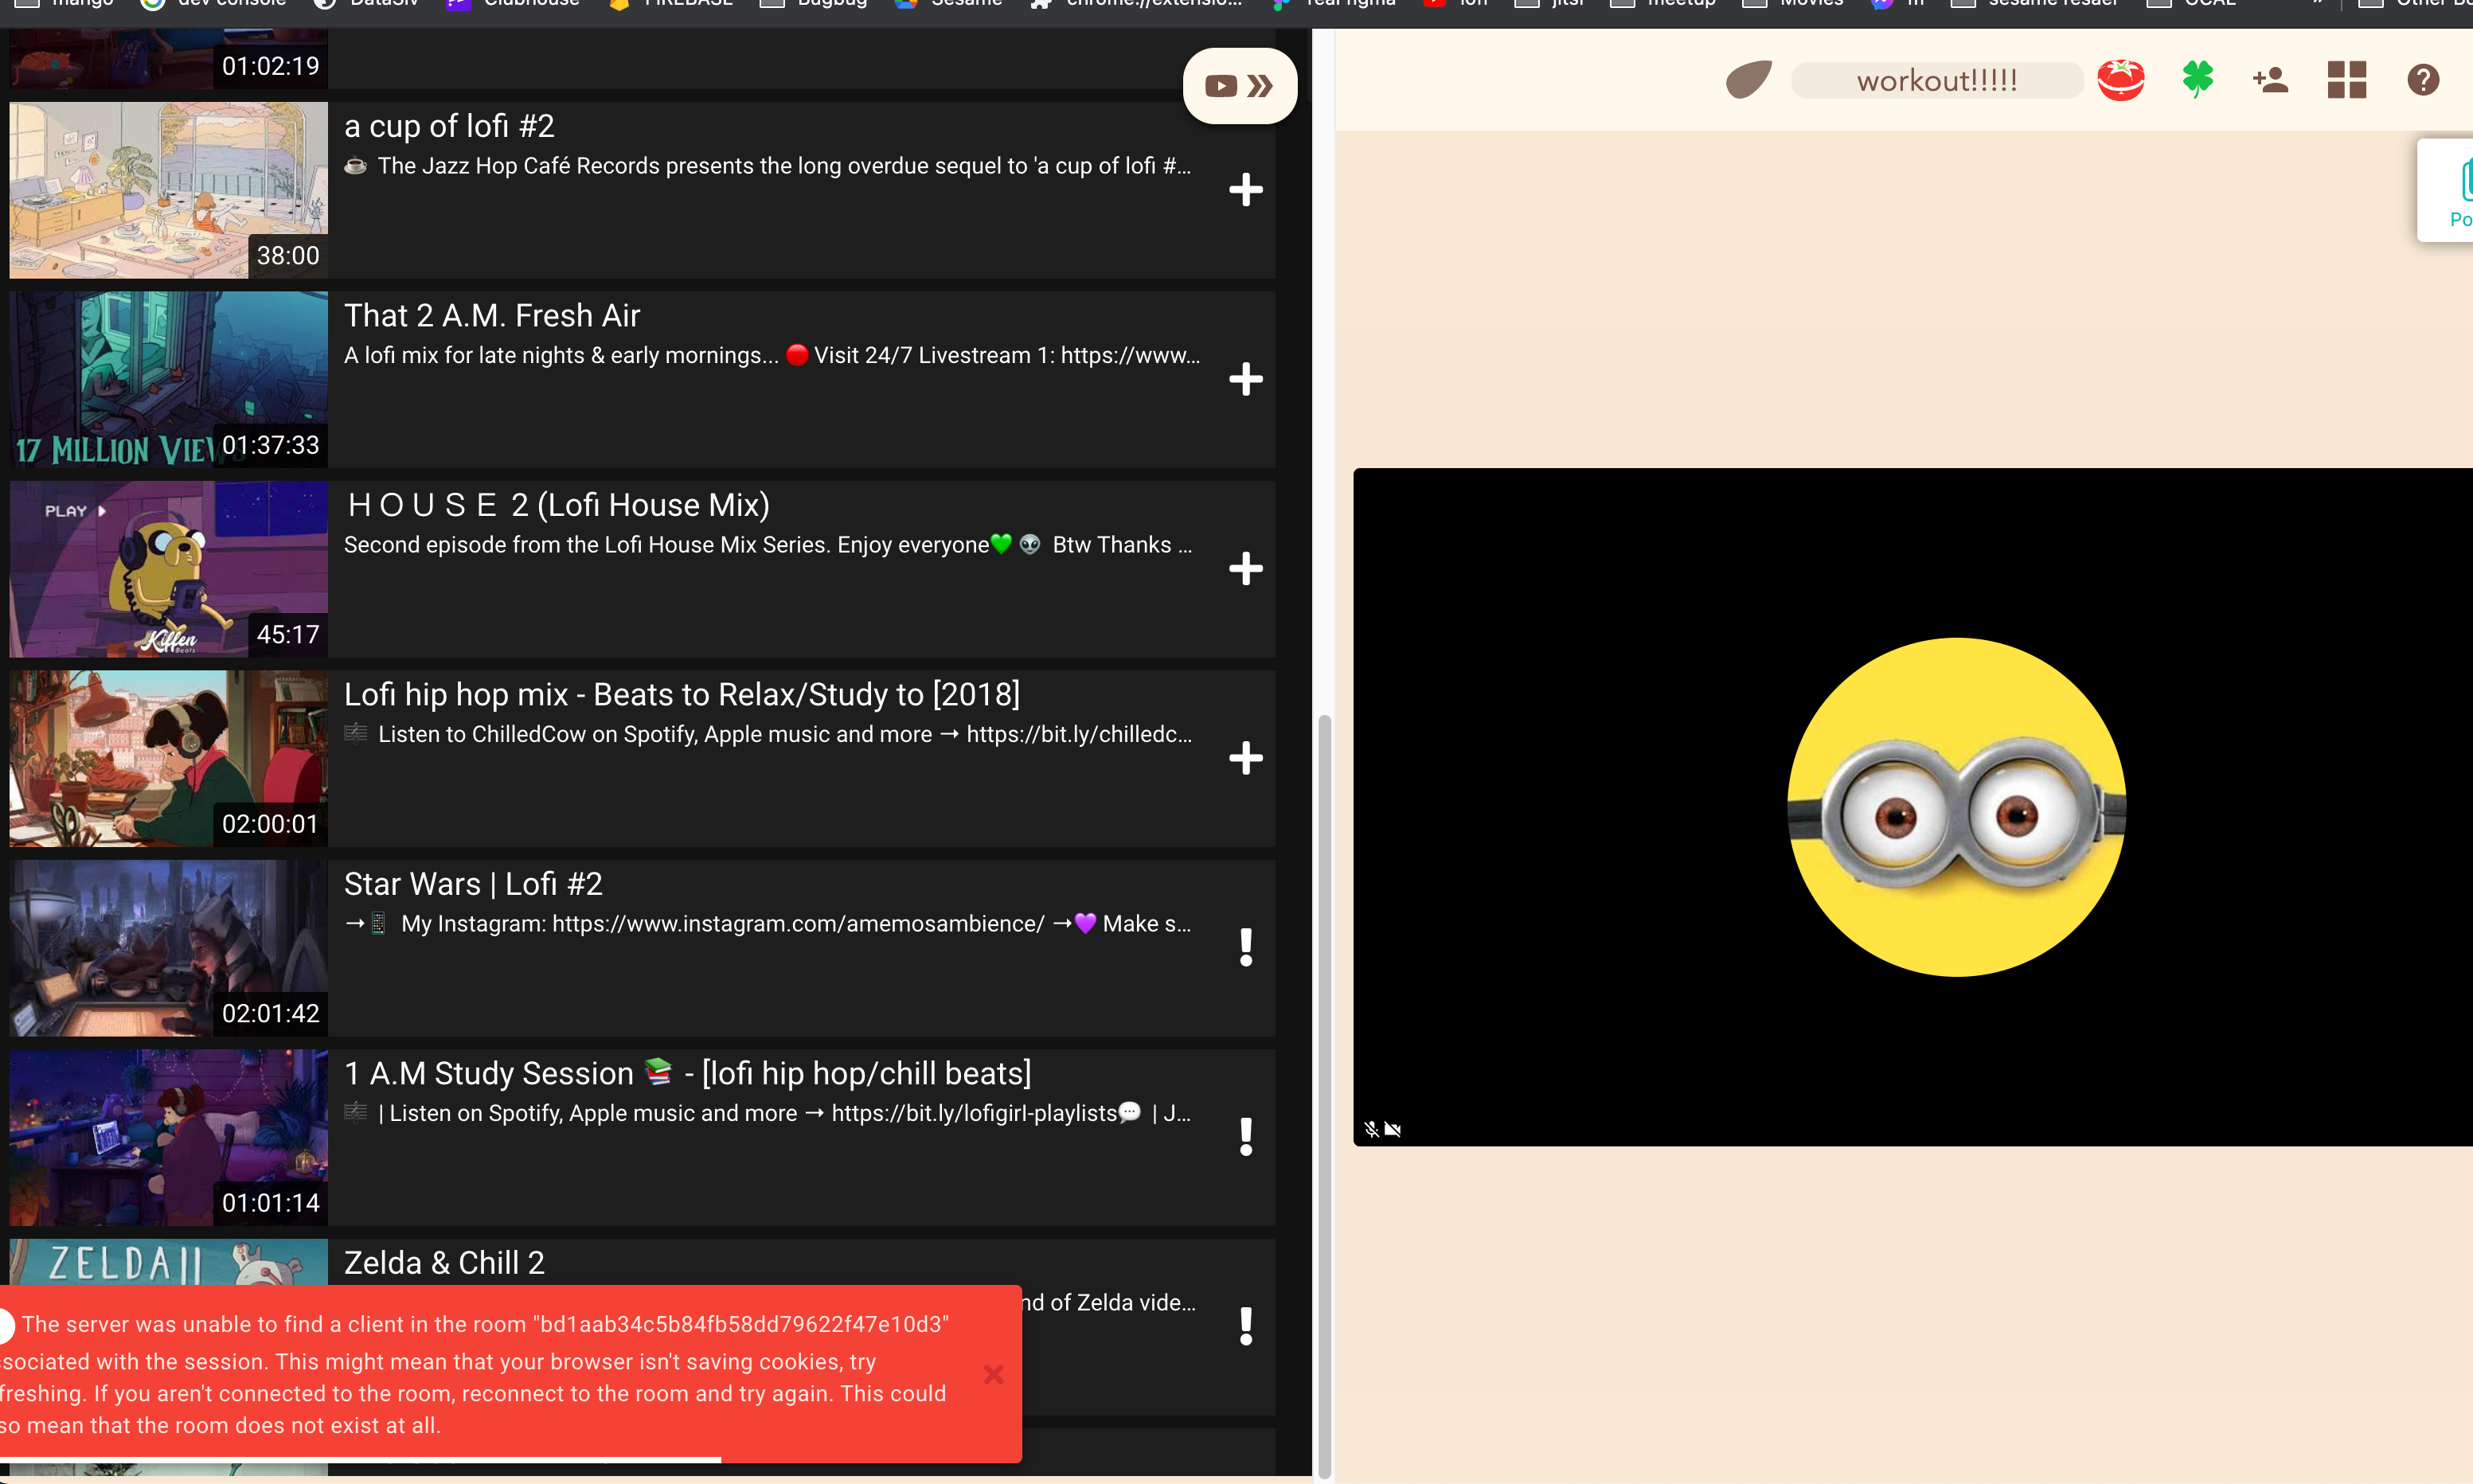
Task: Click the title 'Zelda & Chill 2'
Action: [x=444, y=1263]
